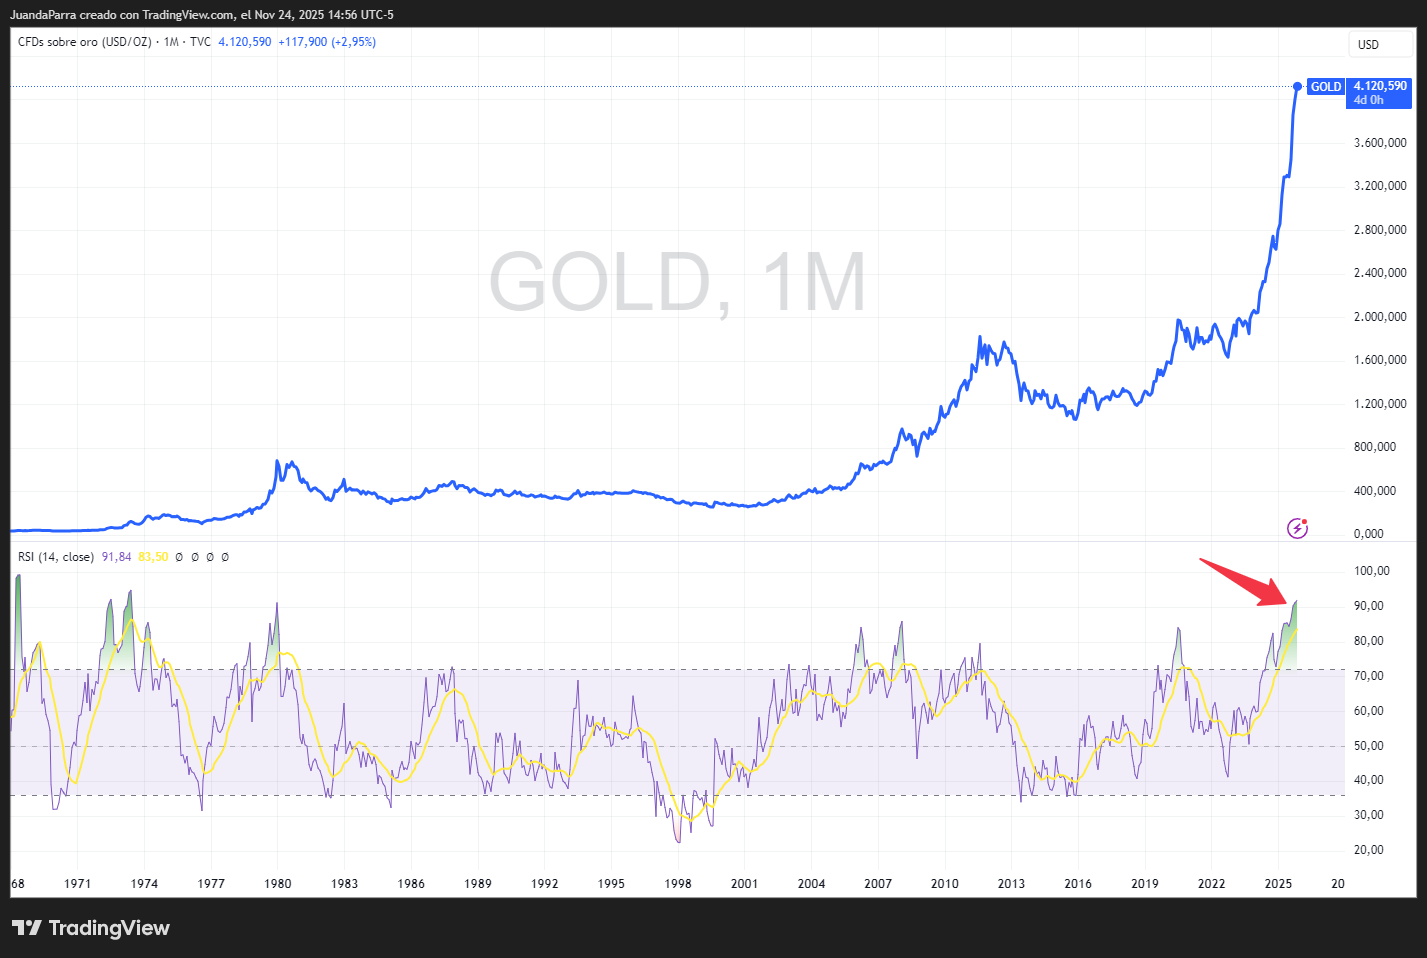Click the 1980 label on time axis
Viewport: 1427px width, 958px height.
[x=278, y=883]
